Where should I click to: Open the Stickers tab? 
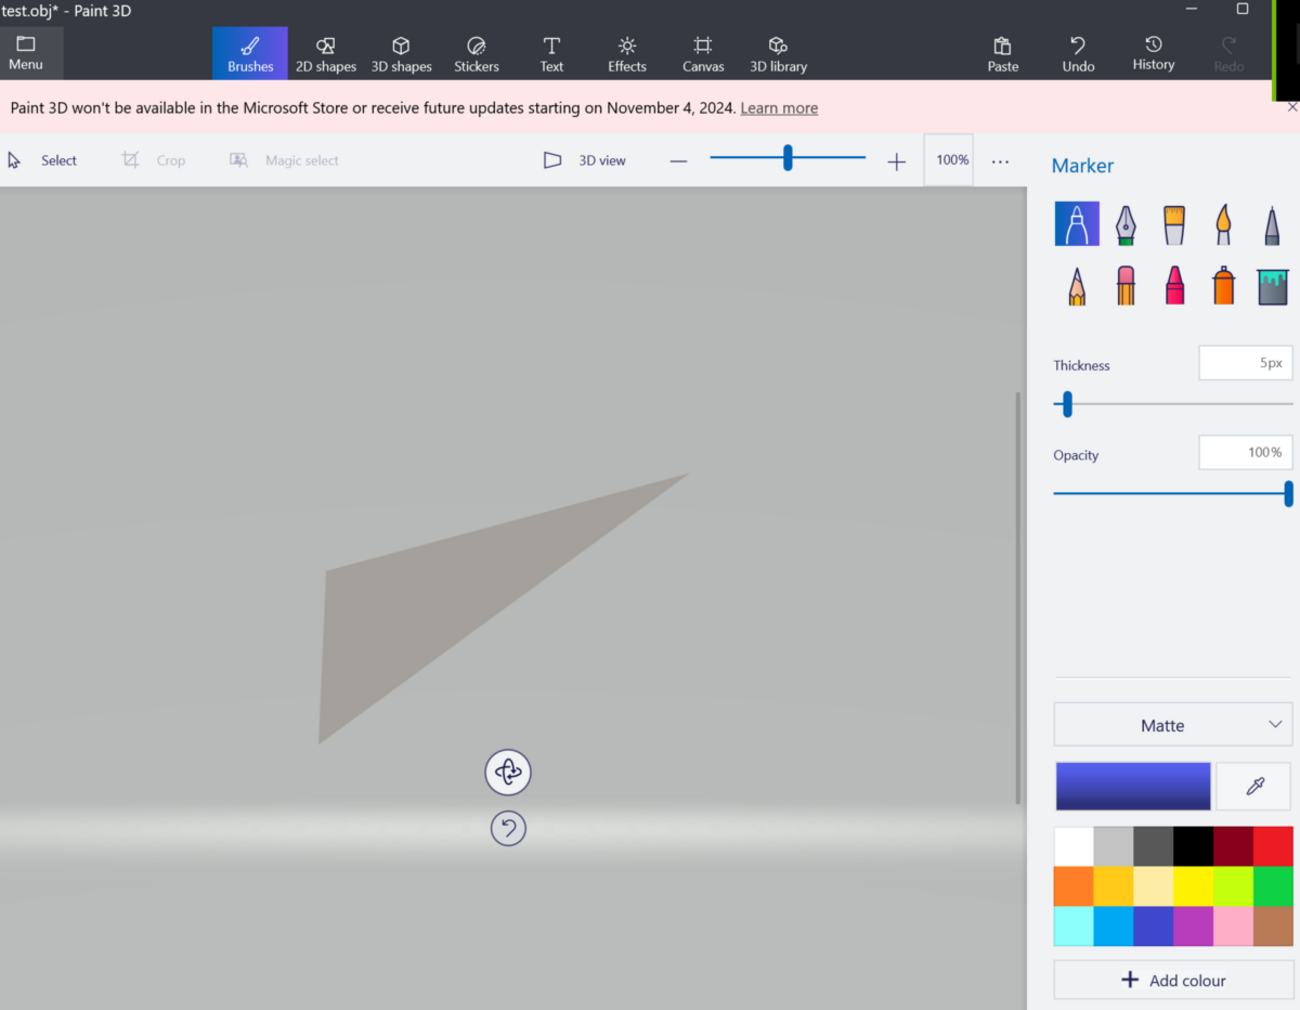(476, 53)
